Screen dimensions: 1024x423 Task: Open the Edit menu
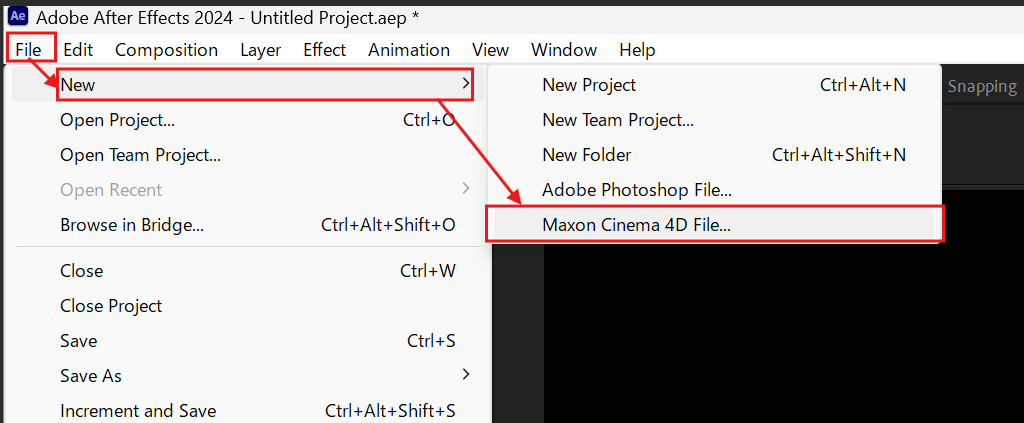pos(78,50)
